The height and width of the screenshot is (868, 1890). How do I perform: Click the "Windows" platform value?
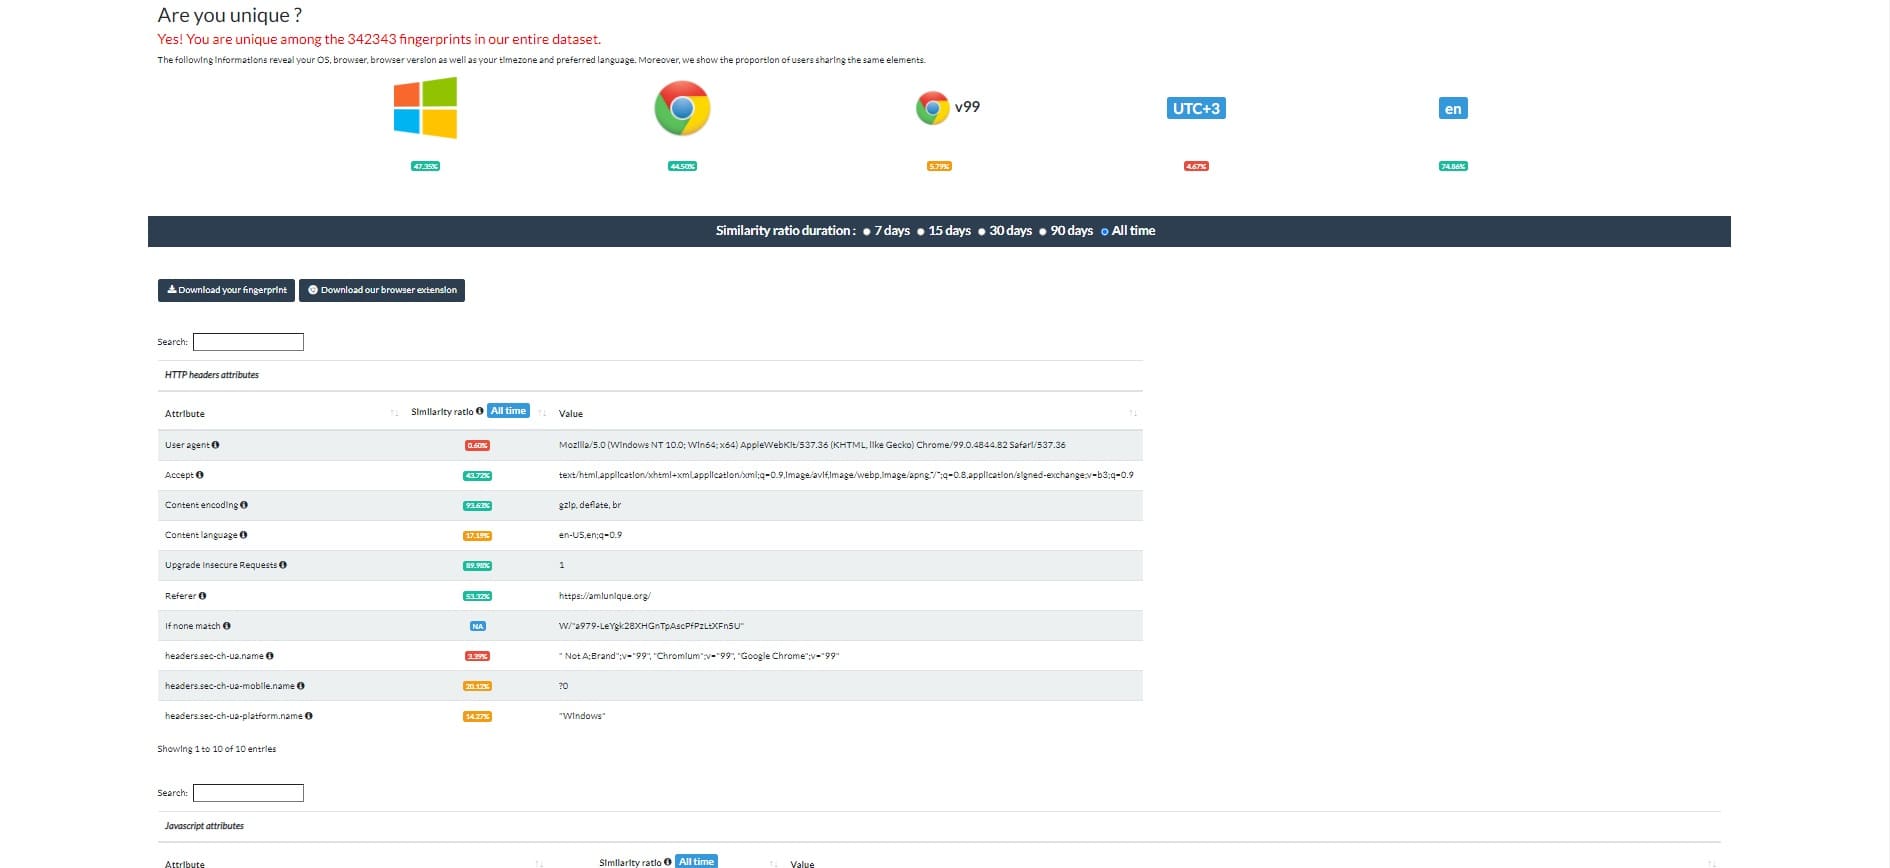pyautogui.click(x=582, y=716)
